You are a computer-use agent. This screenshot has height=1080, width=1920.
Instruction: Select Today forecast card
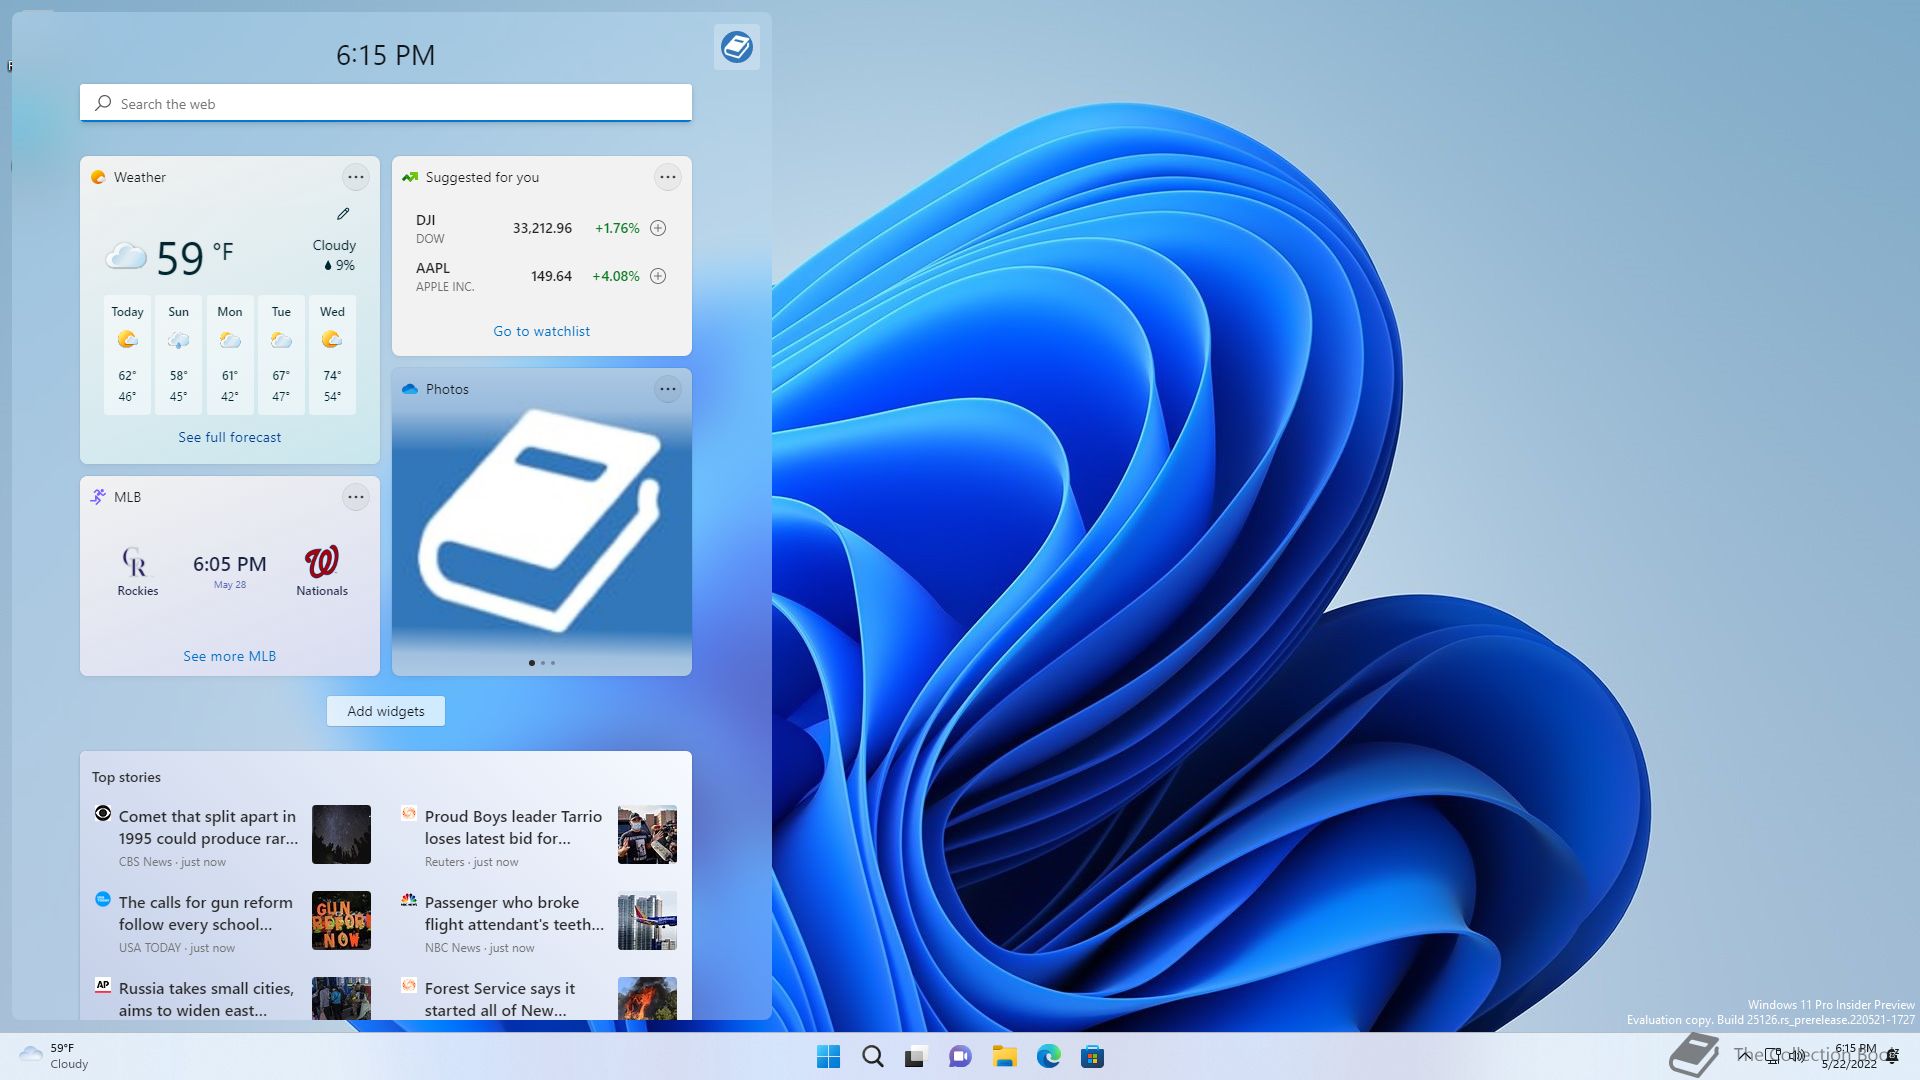click(127, 354)
